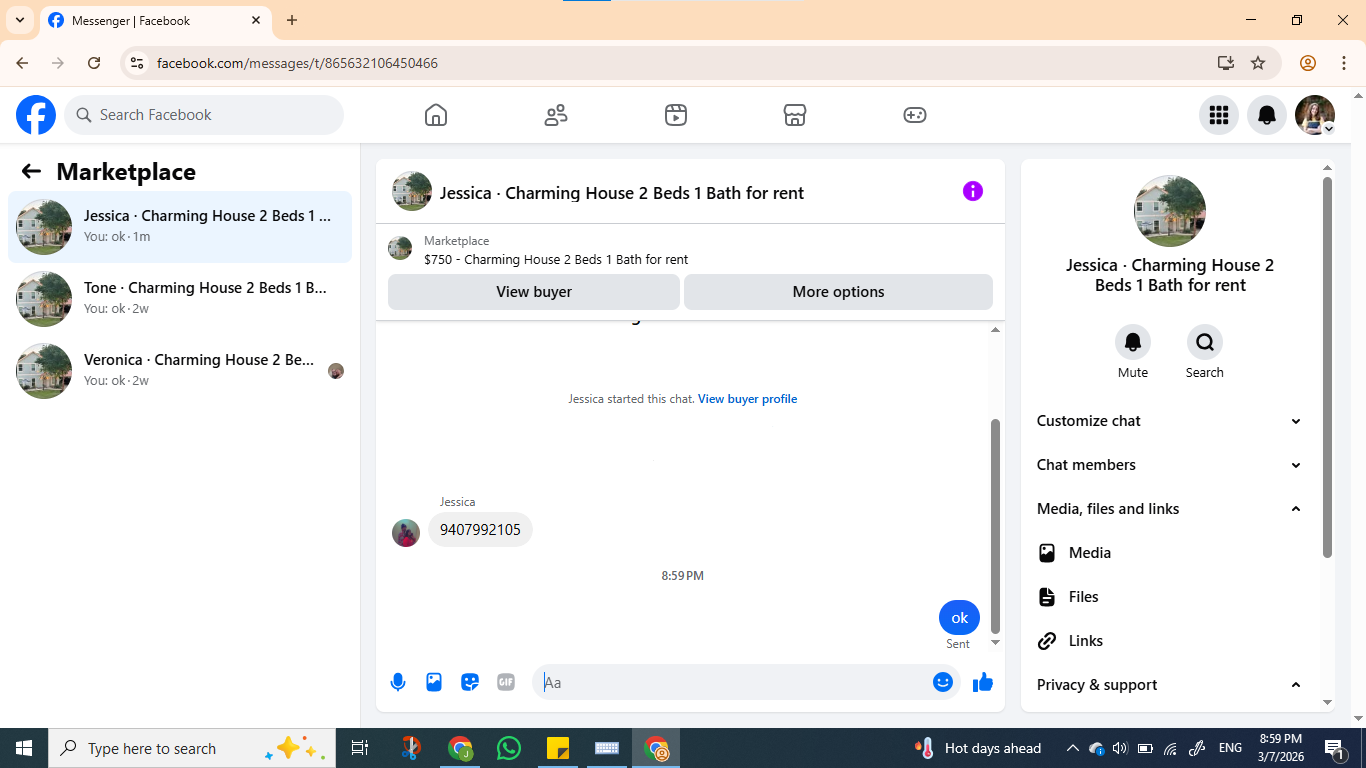The height and width of the screenshot is (768, 1366).
Task: Search in conversation magnifier icon
Action: point(1205,342)
